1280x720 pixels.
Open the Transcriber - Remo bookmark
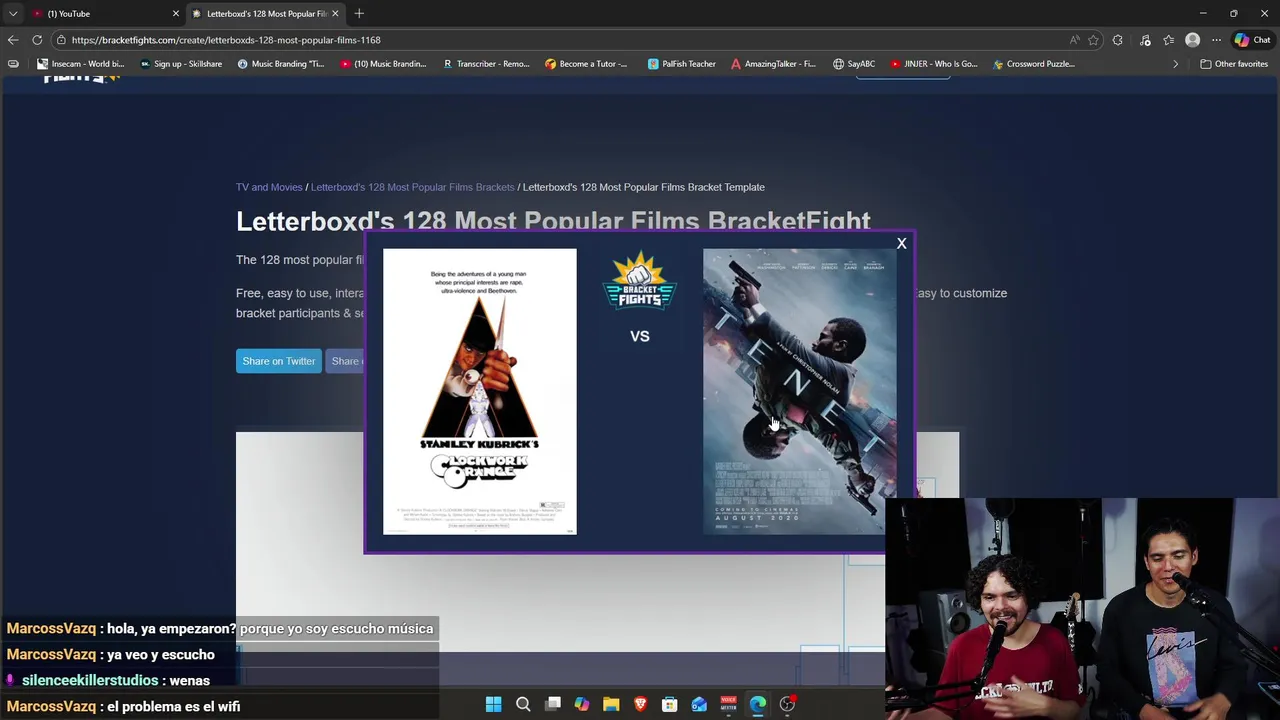(486, 64)
